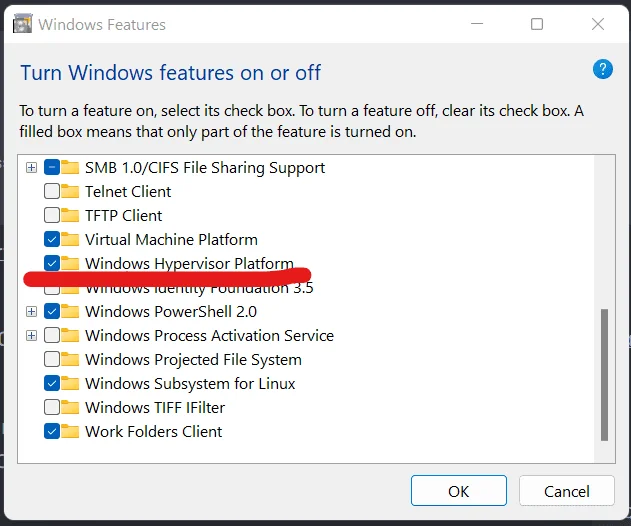Screen dimensions: 631x526
Task: Click the Virtual Machine Platform folder icon
Action: coord(70,239)
